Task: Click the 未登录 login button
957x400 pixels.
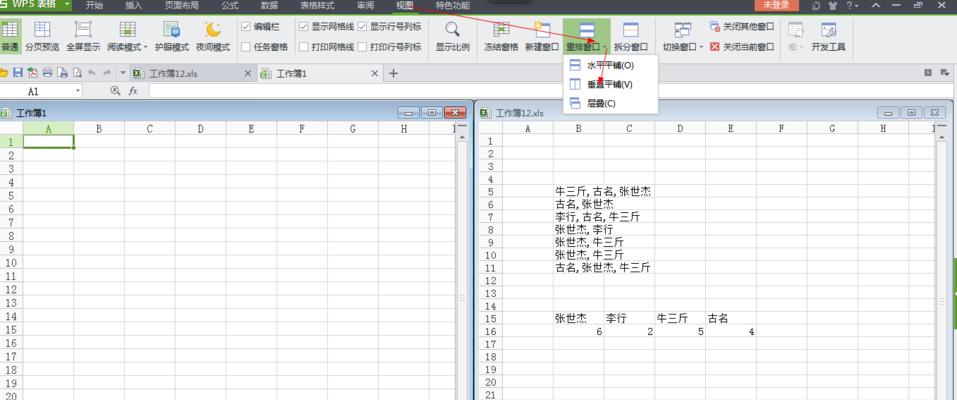Action: 775,6
